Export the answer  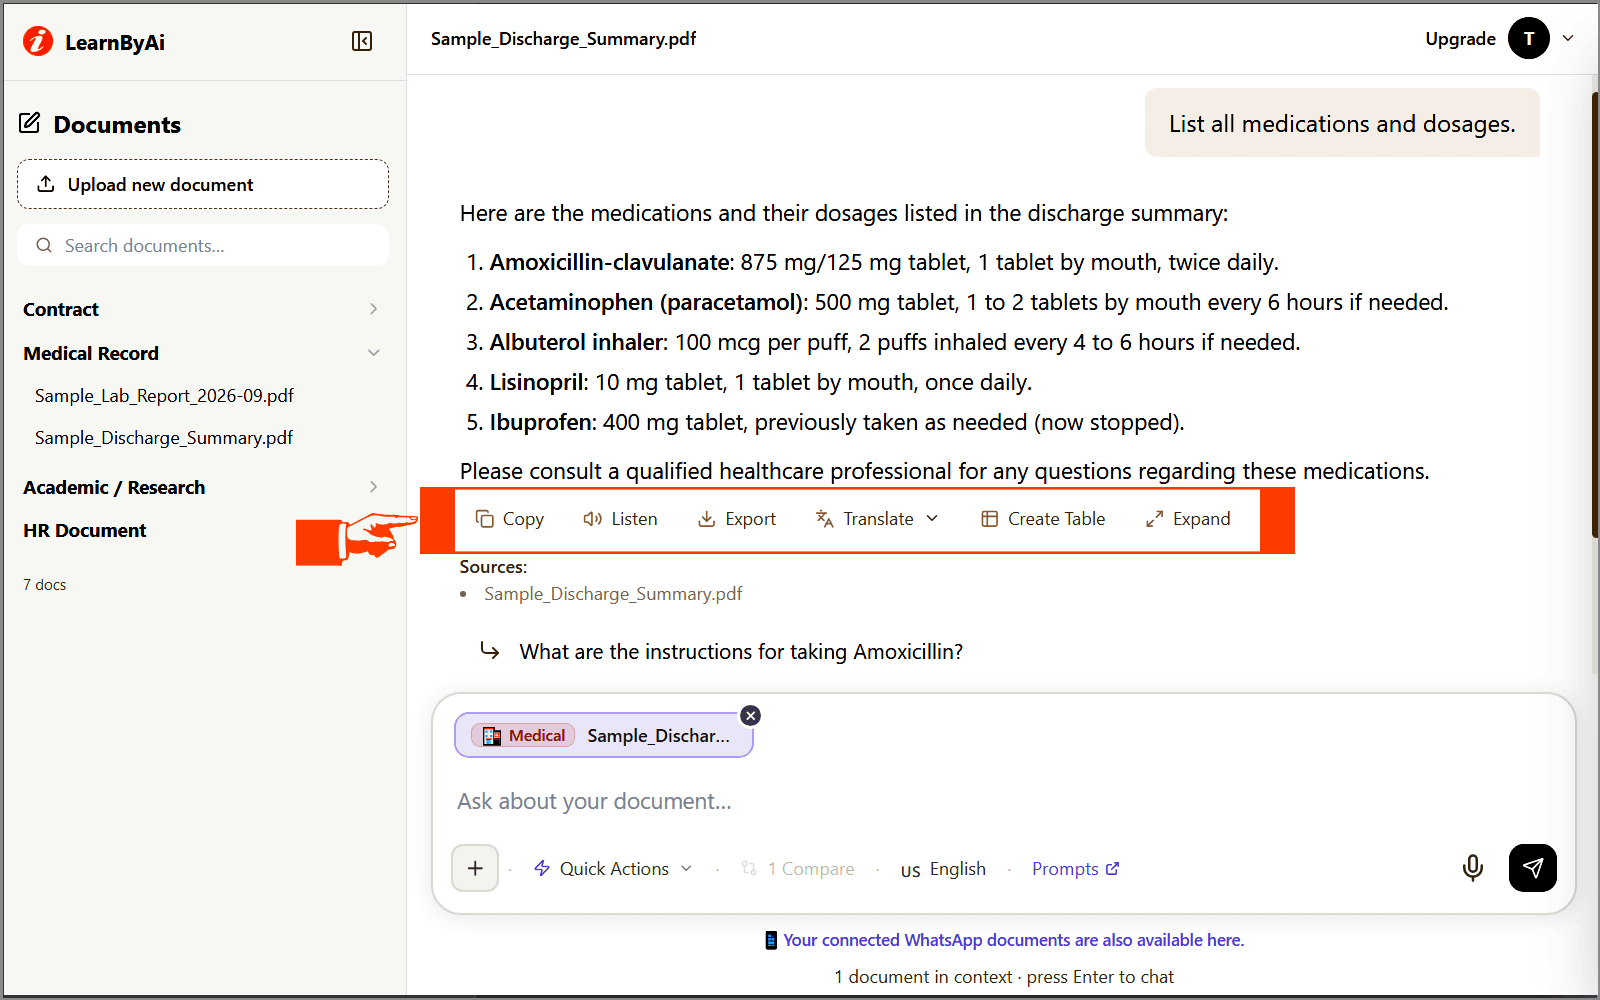click(x=737, y=519)
